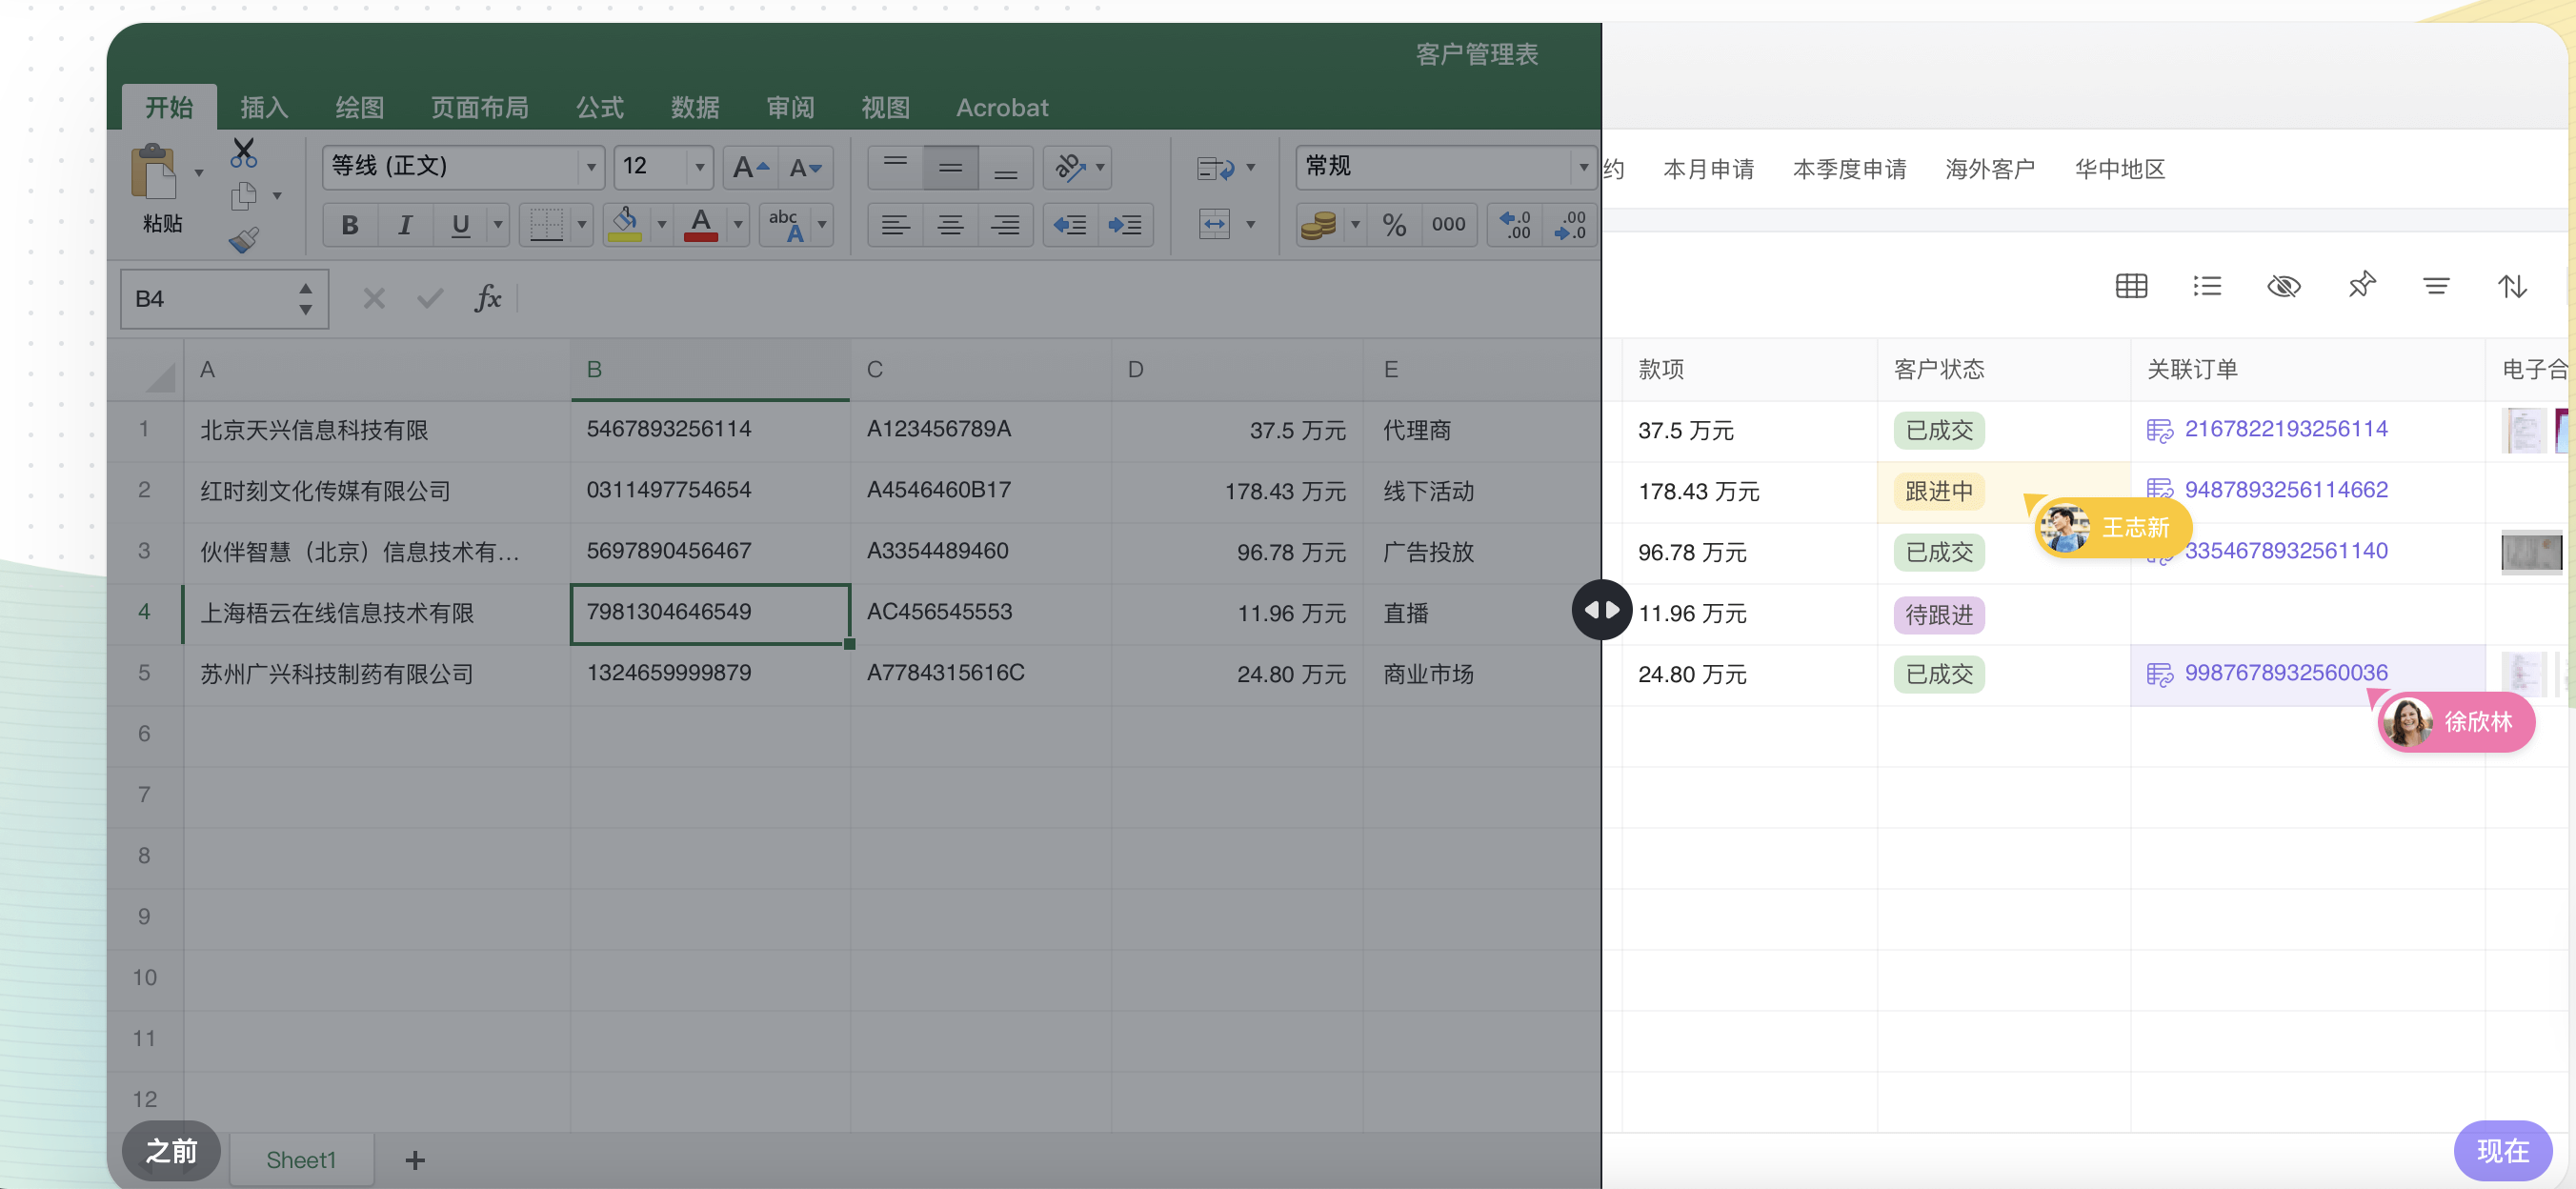Decrease decimal places
Image resolution: width=2576 pixels, height=1189 pixels.
(1570, 225)
